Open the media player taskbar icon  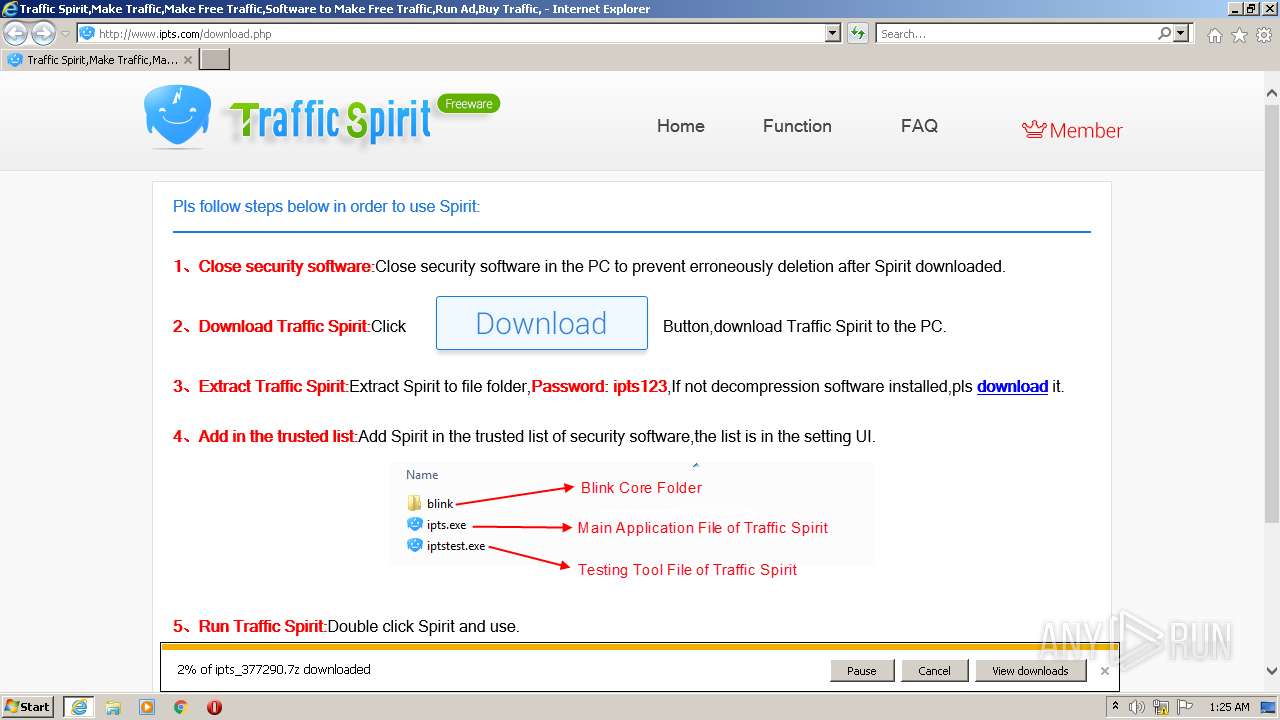[x=147, y=707]
